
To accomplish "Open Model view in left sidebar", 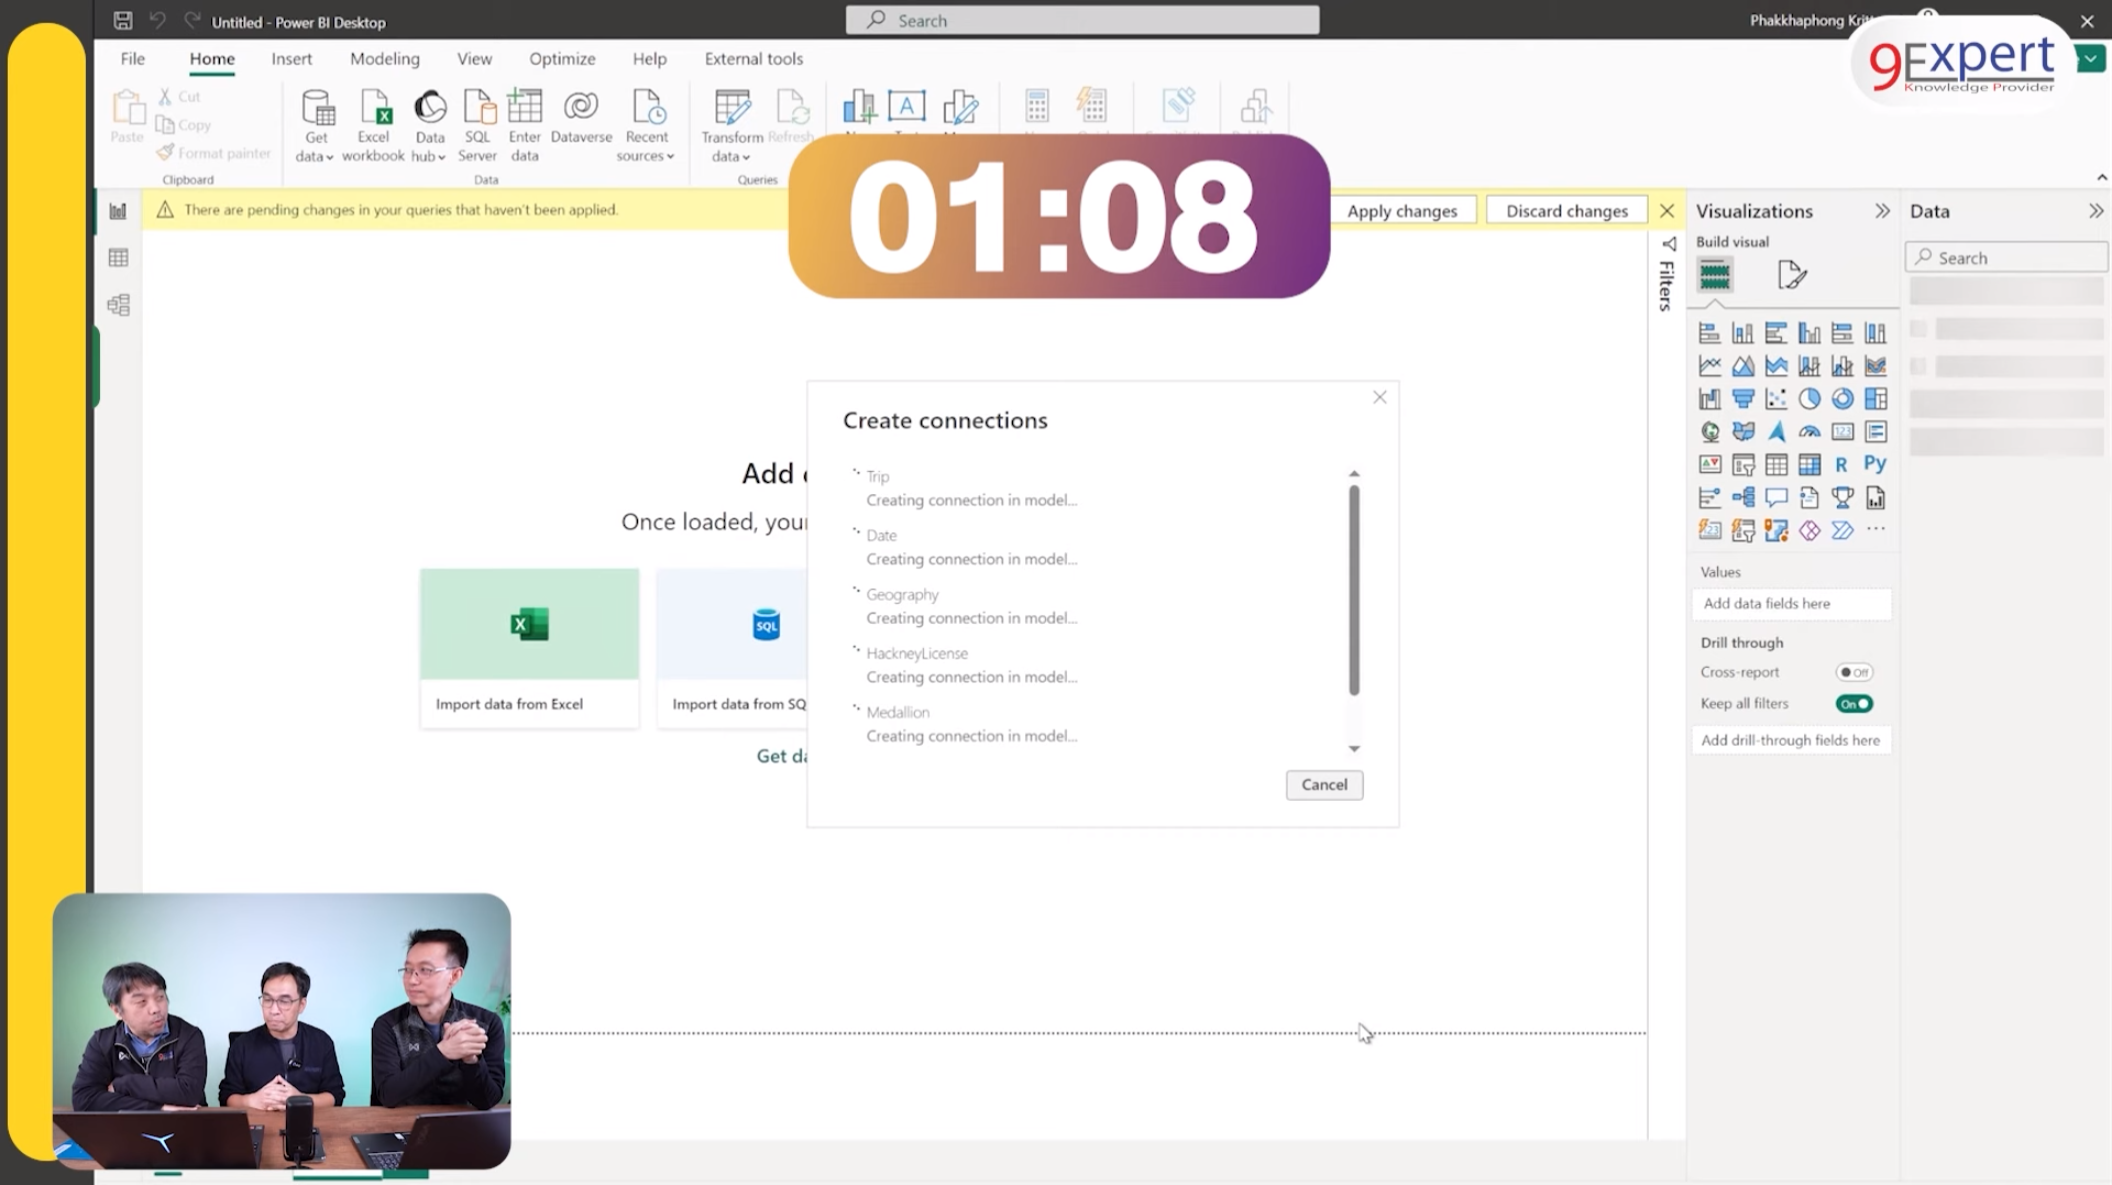I will pos(118,305).
